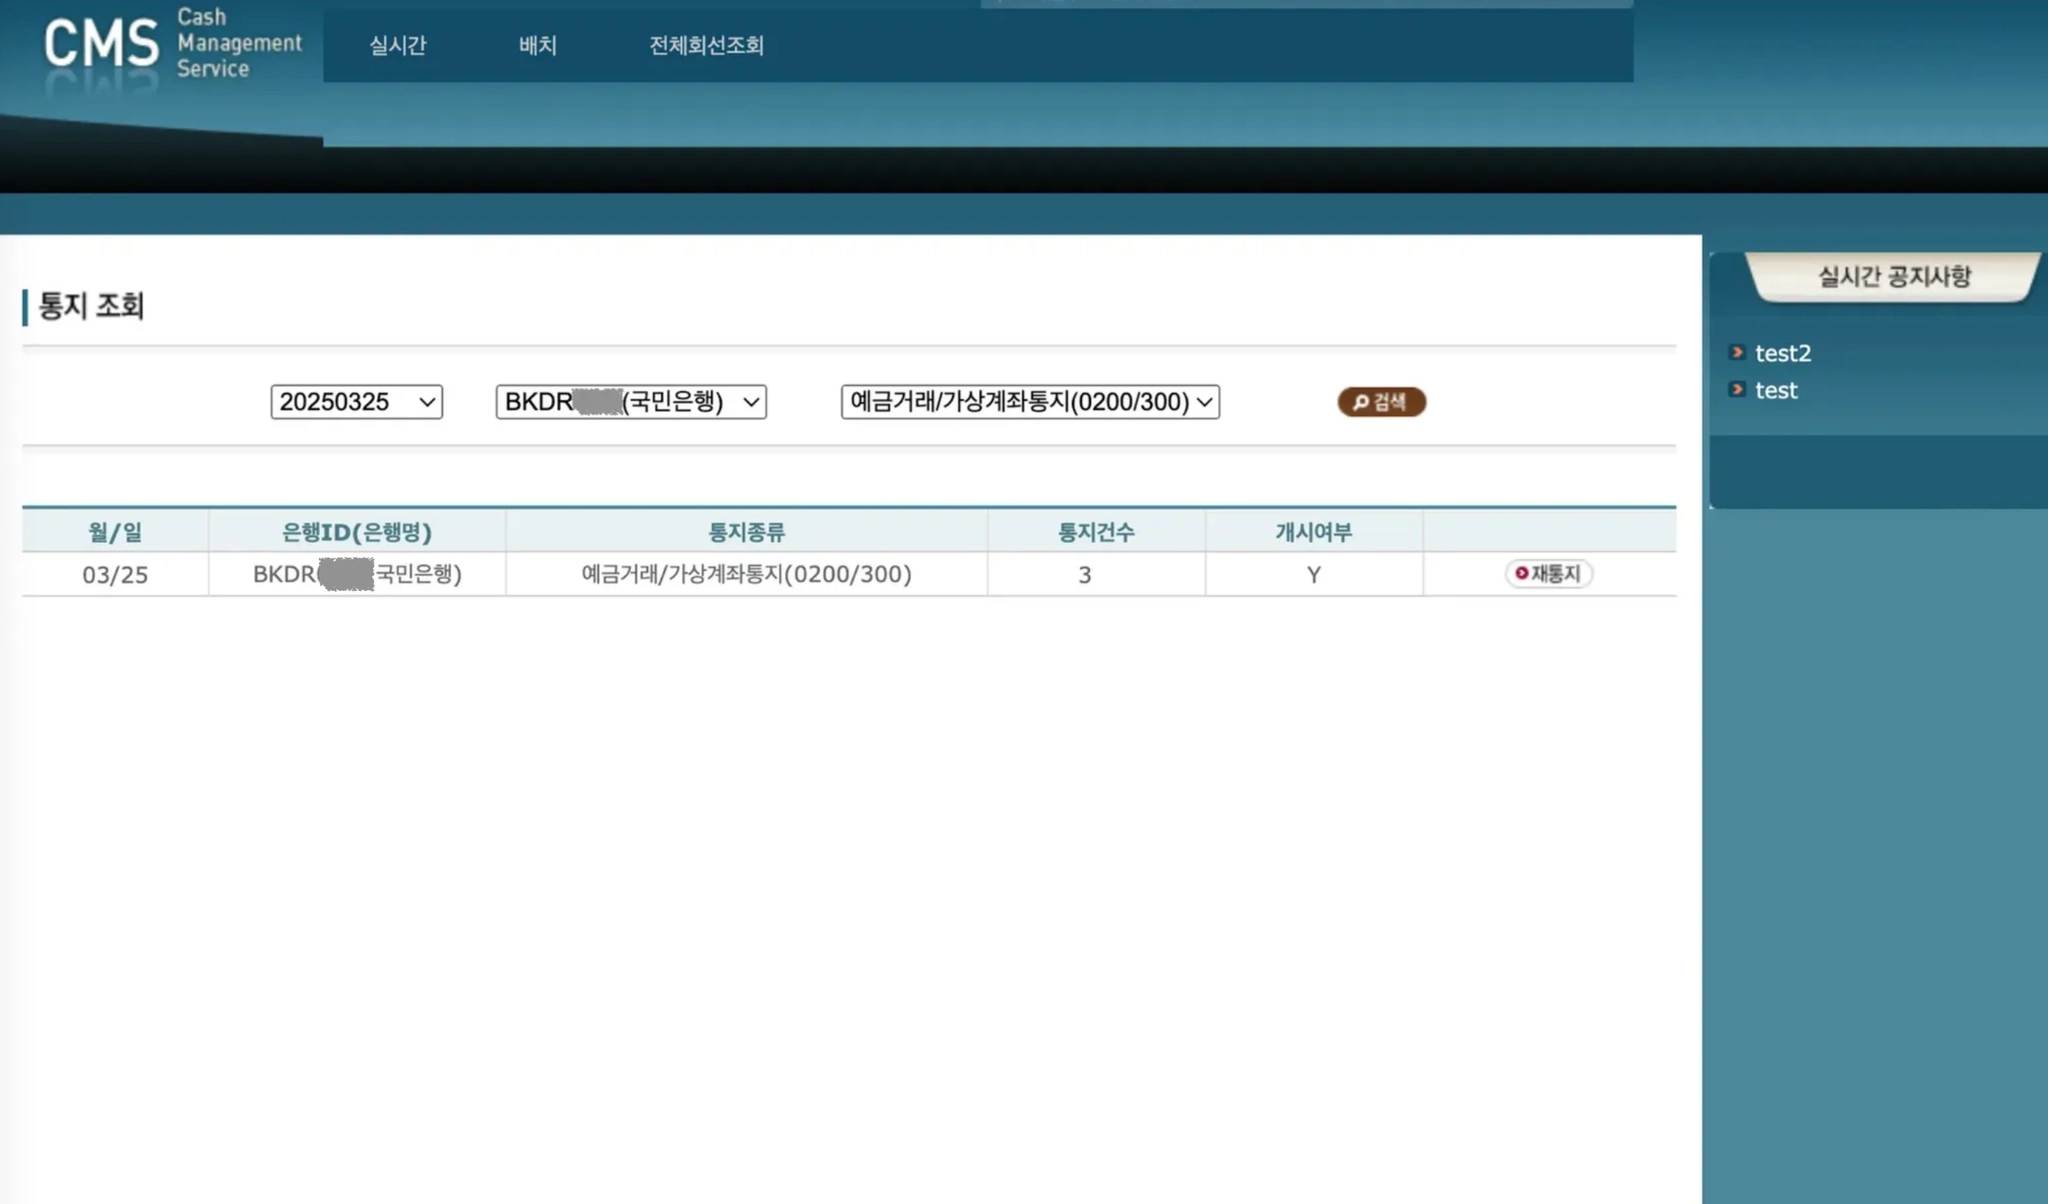The height and width of the screenshot is (1204, 2048).
Task: Click the red circle icon on the 재통지 button
Action: pos(1521,573)
